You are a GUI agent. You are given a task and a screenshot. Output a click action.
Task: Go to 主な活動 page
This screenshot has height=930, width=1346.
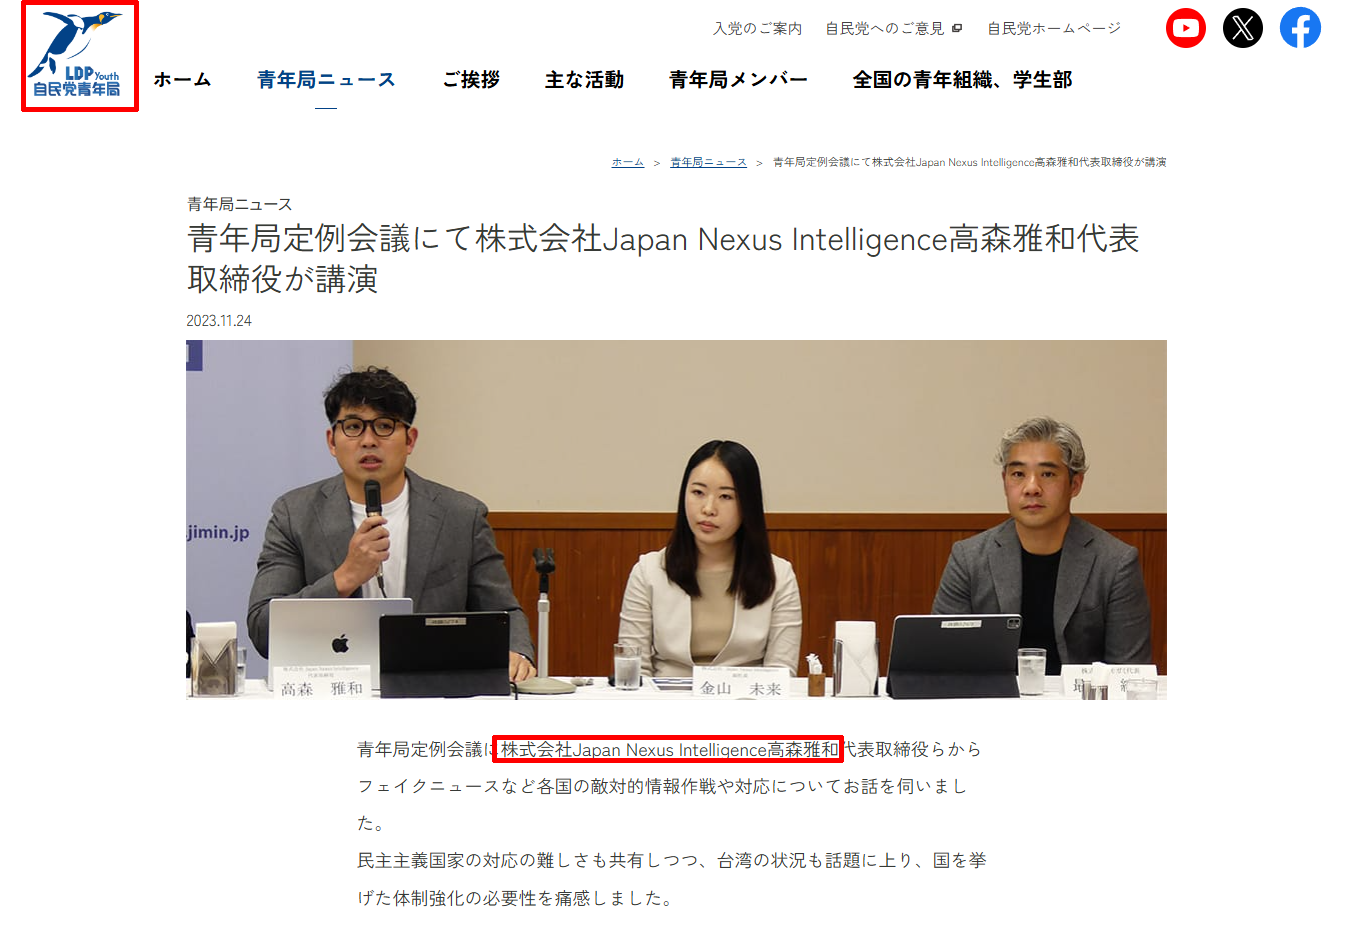click(x=584, y=79)
